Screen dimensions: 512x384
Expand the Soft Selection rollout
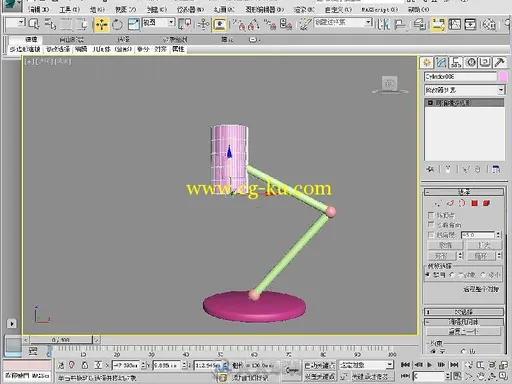point(464,312)
